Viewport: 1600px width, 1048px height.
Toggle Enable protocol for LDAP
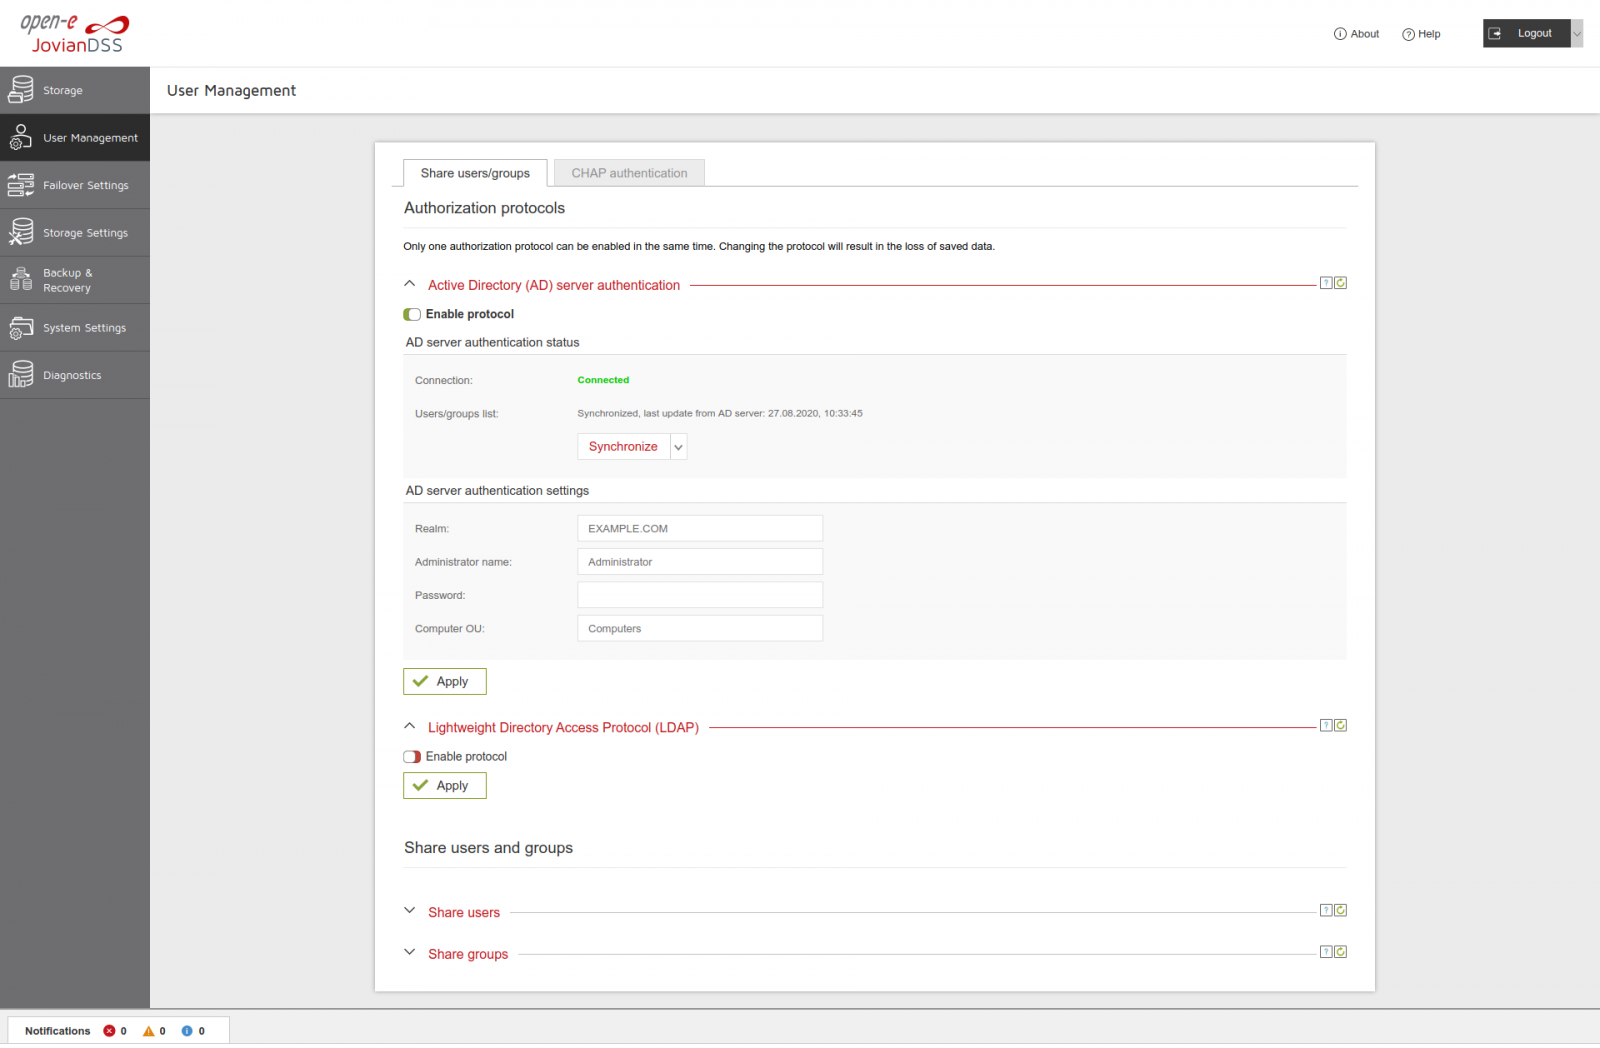coord(412,757)
